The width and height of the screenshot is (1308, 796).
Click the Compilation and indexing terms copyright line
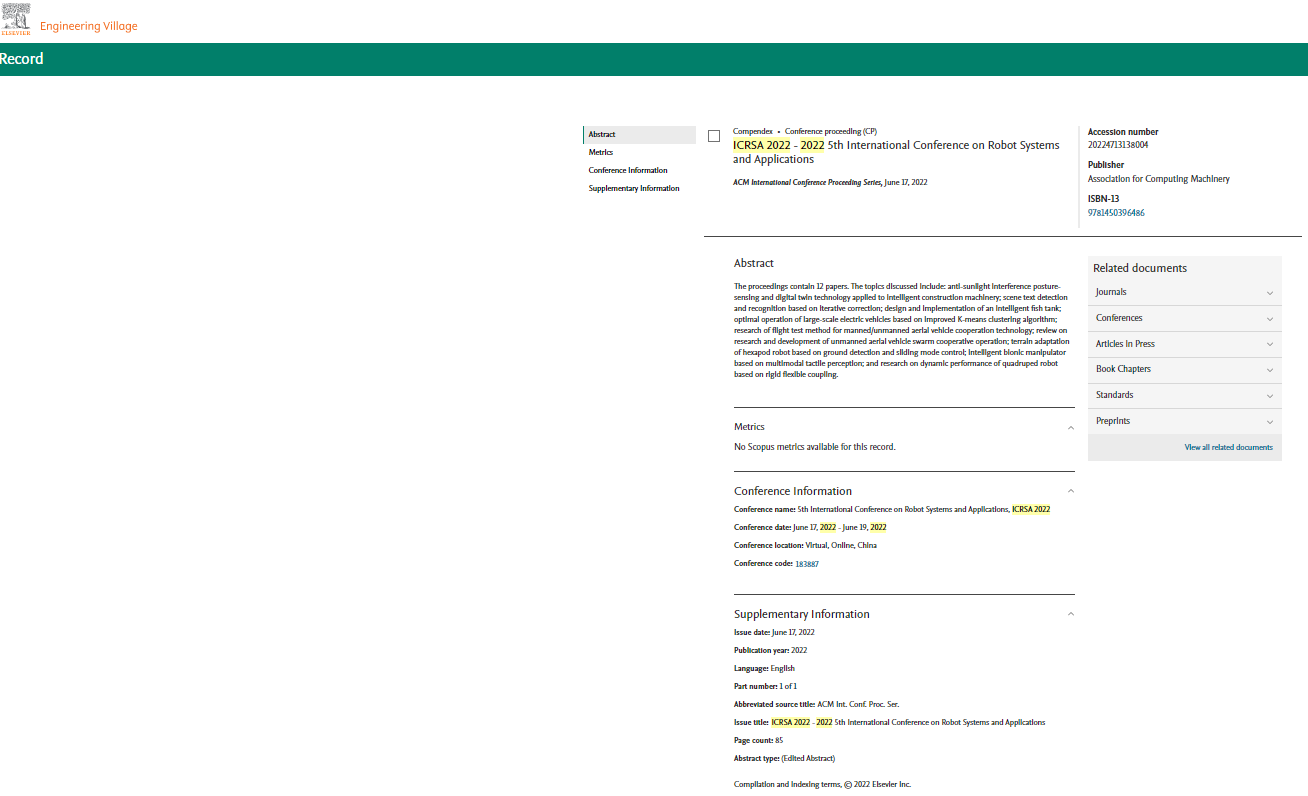[x=822, y=785]
